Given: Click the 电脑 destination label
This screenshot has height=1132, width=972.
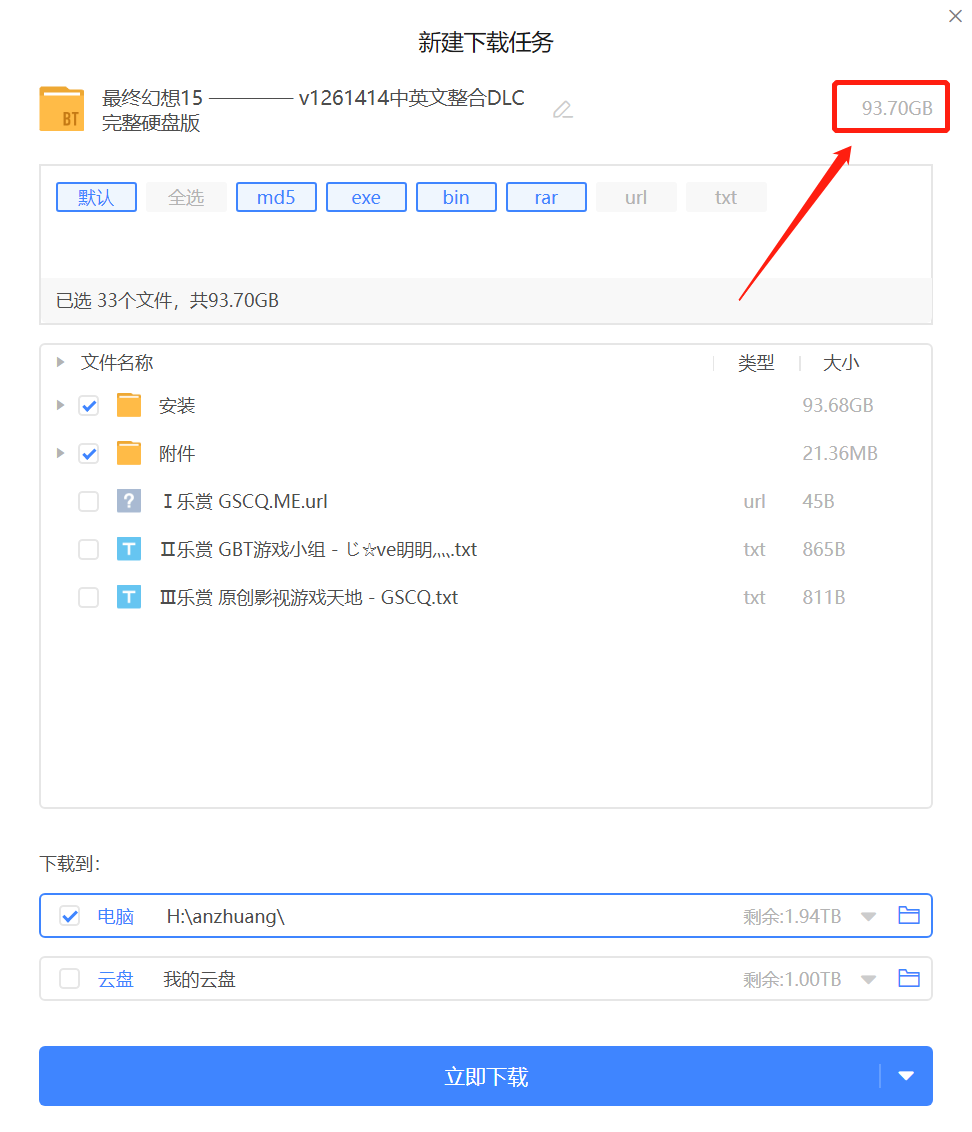Looking at the screenshot, I should (116, 916).
